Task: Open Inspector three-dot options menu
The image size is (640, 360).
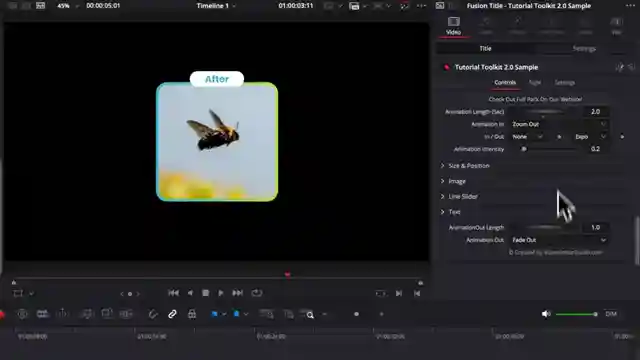Action: [x=630, y=6]
